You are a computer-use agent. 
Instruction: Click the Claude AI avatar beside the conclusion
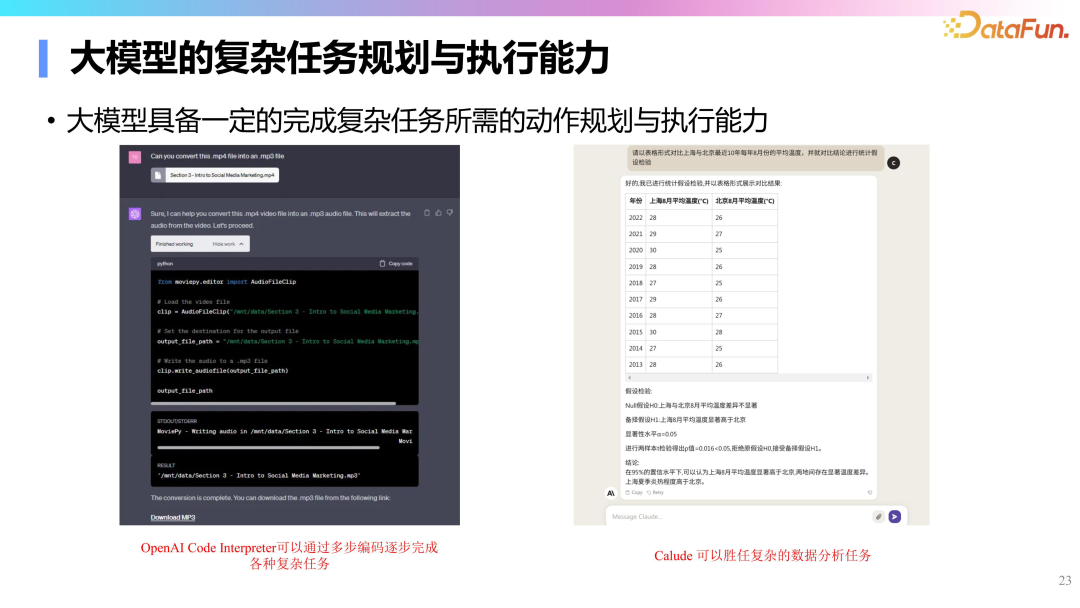(610, 492)
